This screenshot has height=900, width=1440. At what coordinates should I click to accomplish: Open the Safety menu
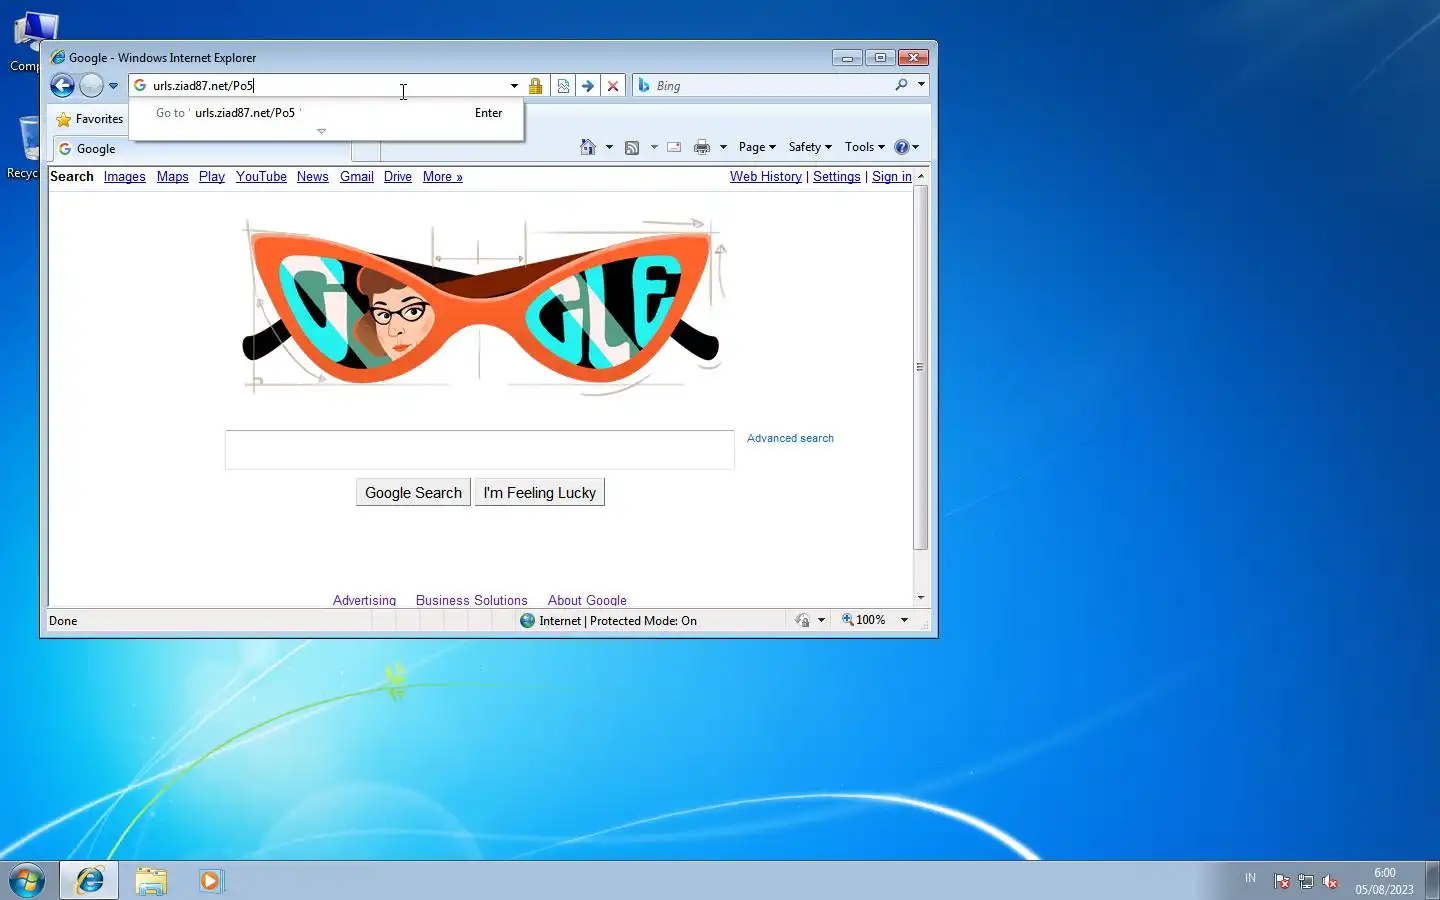tap(810, 147)
